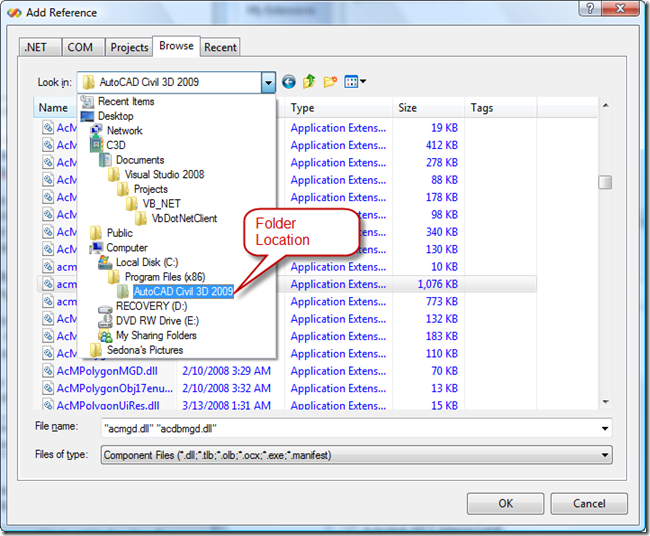The height and width of the screenshot is (536, 650).
Task: Click the Back navigation arrow icon
Action: click(x=289, y=82)
